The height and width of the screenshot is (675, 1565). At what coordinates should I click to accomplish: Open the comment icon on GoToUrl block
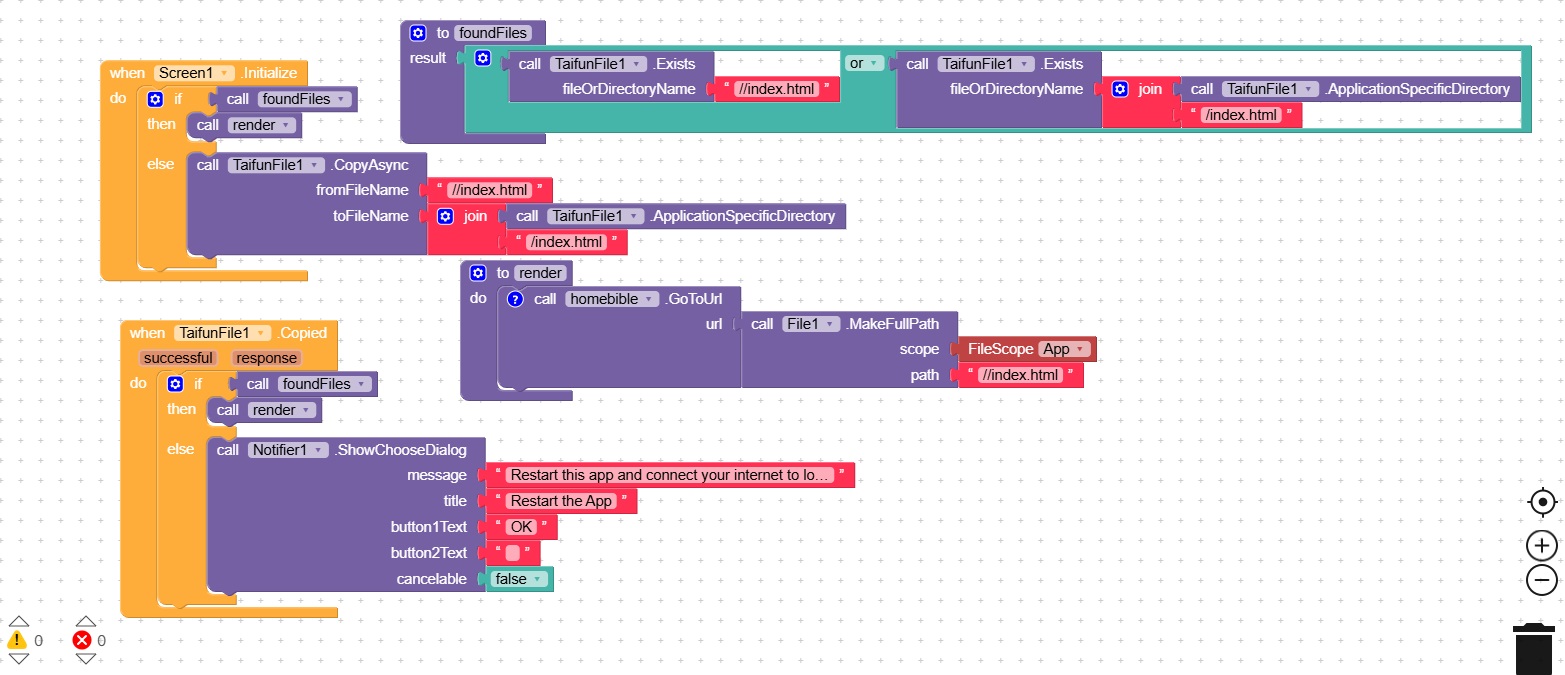(x=516, y=299)
